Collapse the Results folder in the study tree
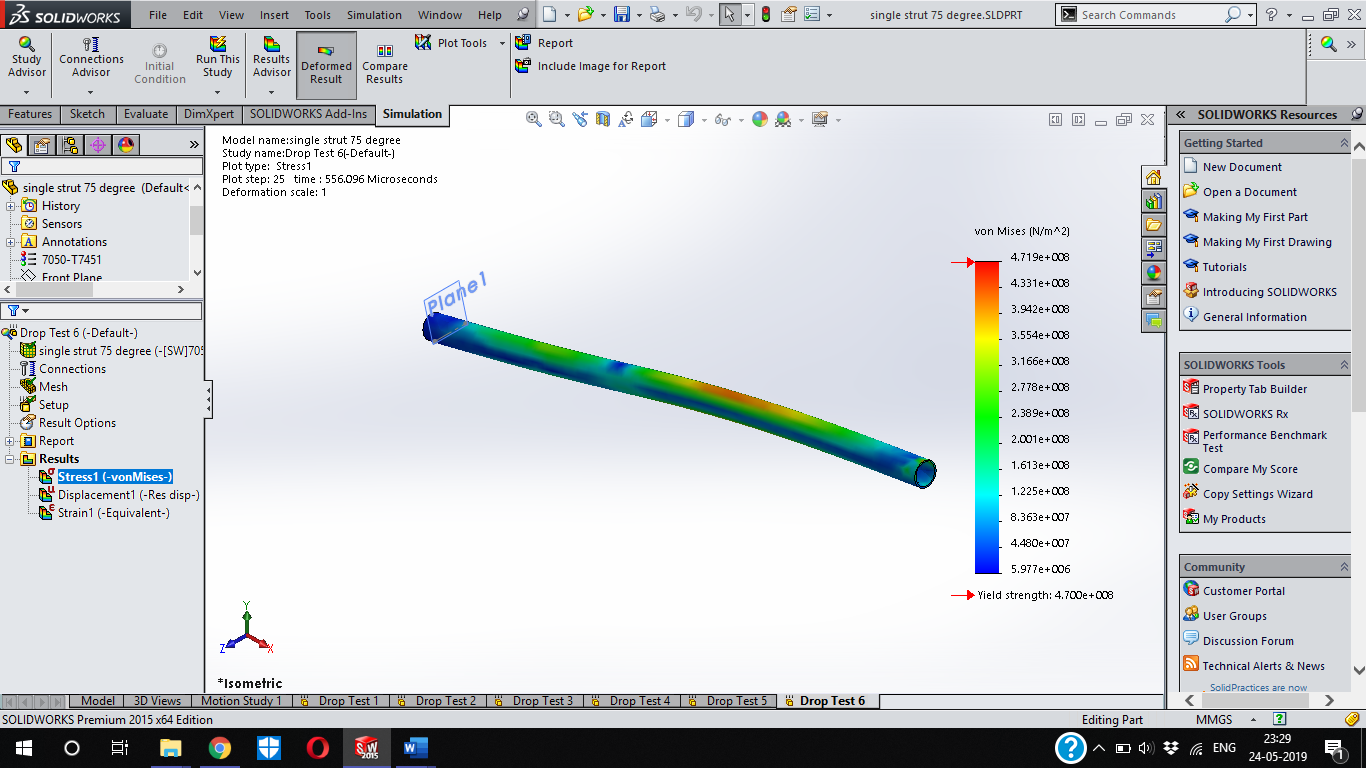 (11, 459)
